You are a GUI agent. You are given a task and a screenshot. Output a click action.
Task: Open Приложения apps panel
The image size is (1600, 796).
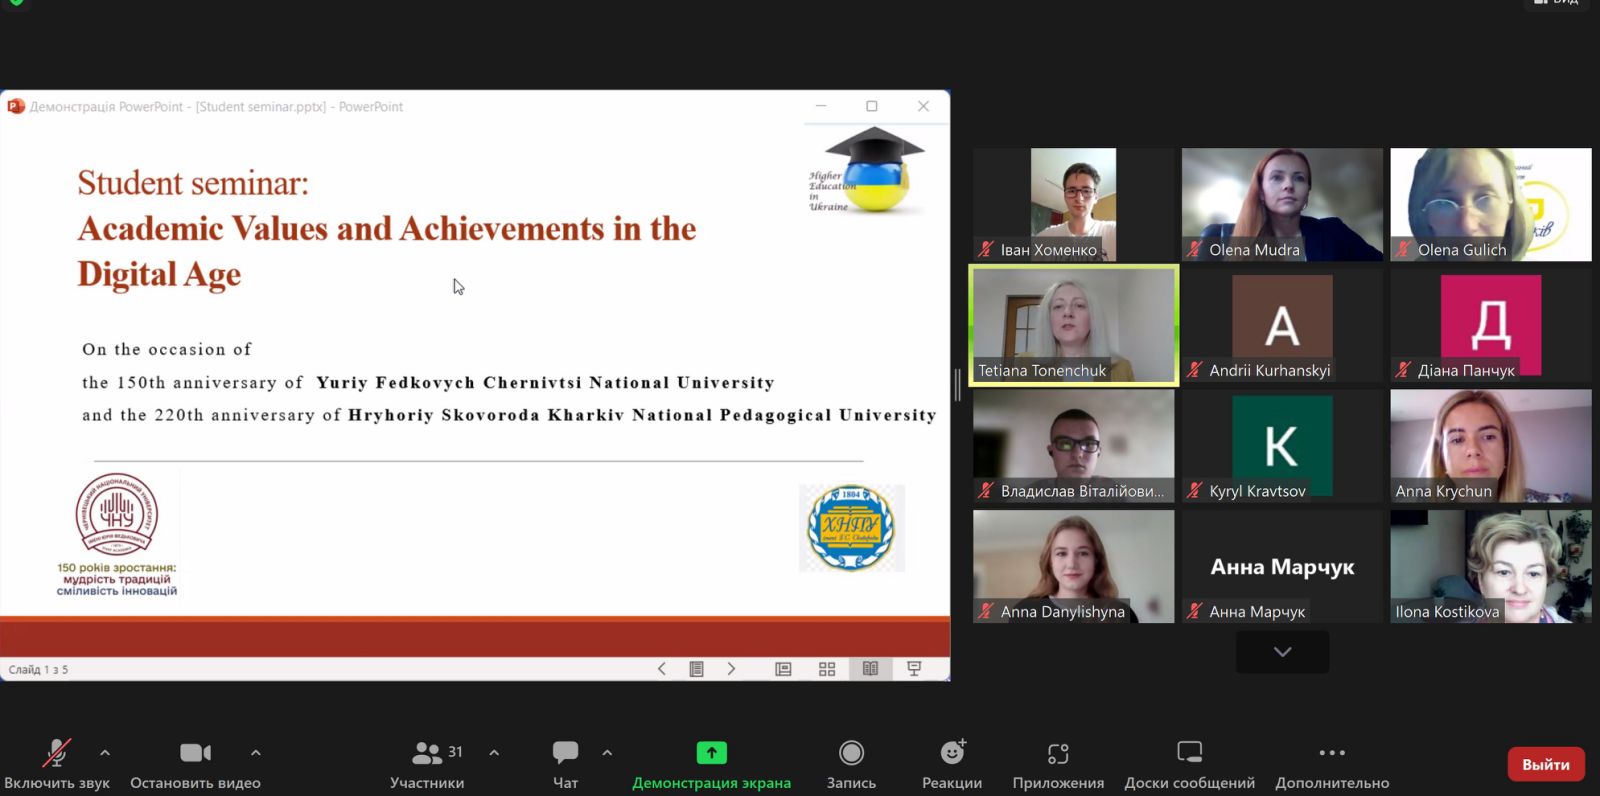coord(1058,764)
